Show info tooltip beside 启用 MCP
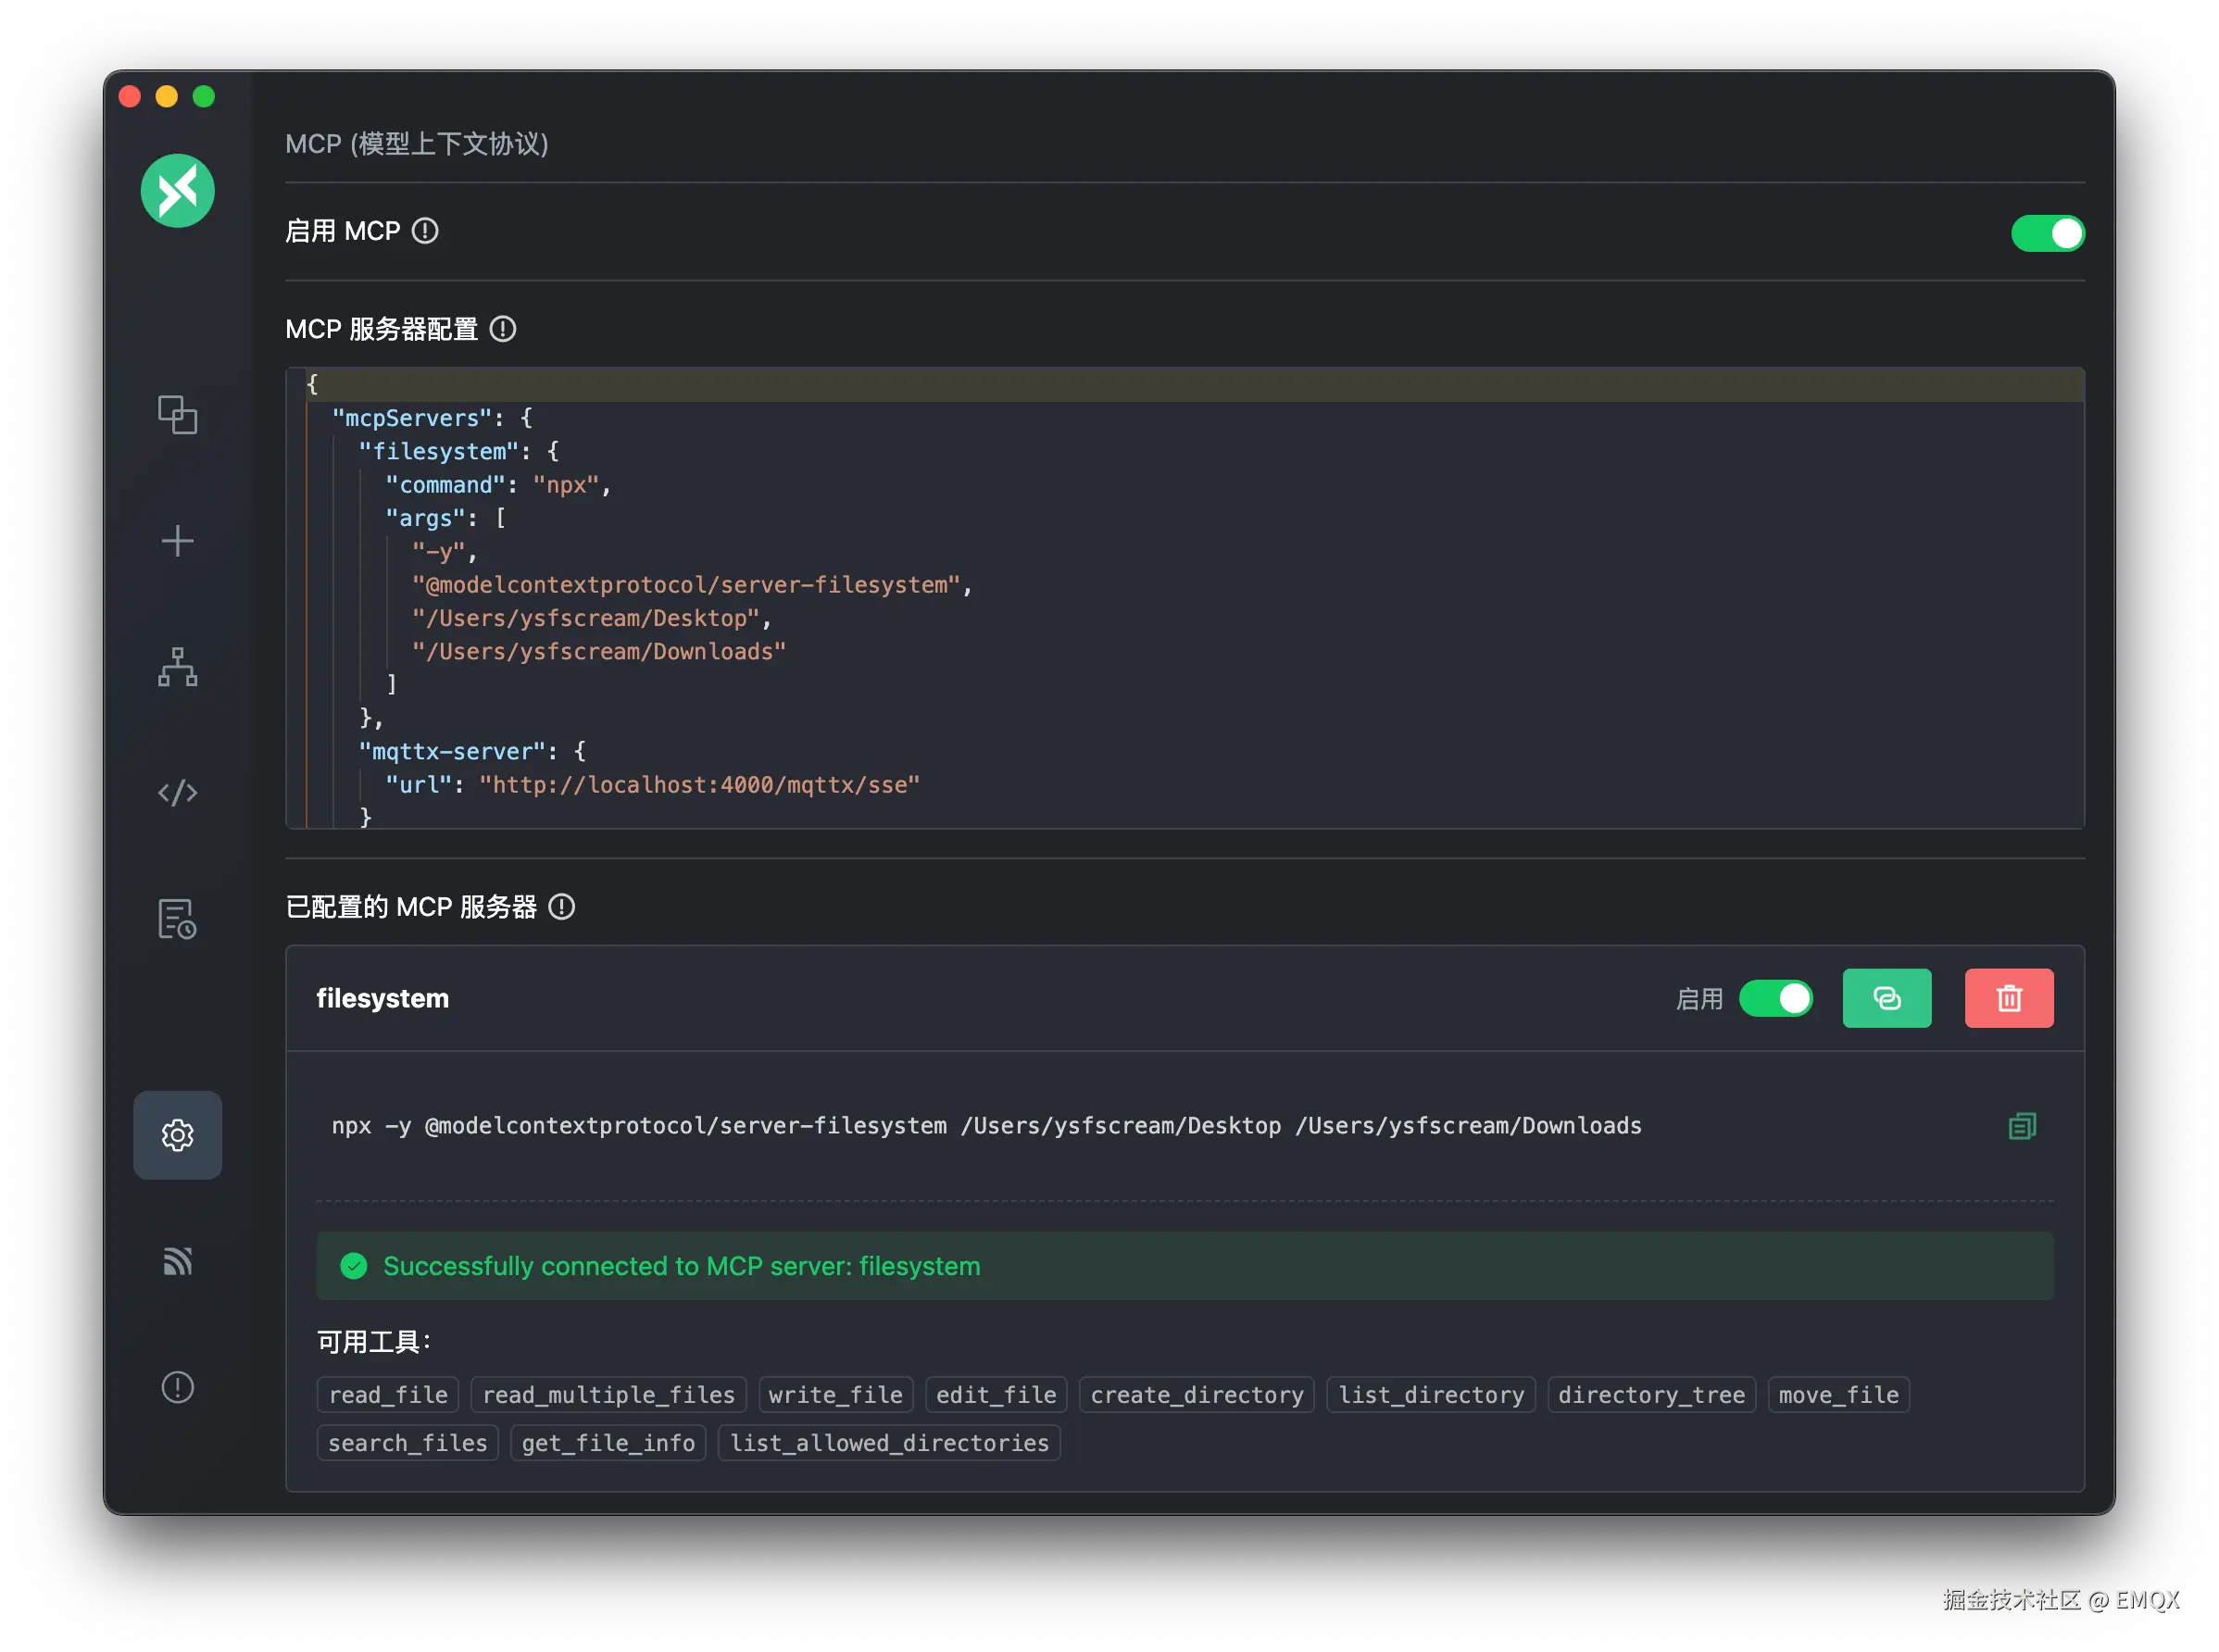This screenshot has width=2219, height=1652. coord(425,231)
